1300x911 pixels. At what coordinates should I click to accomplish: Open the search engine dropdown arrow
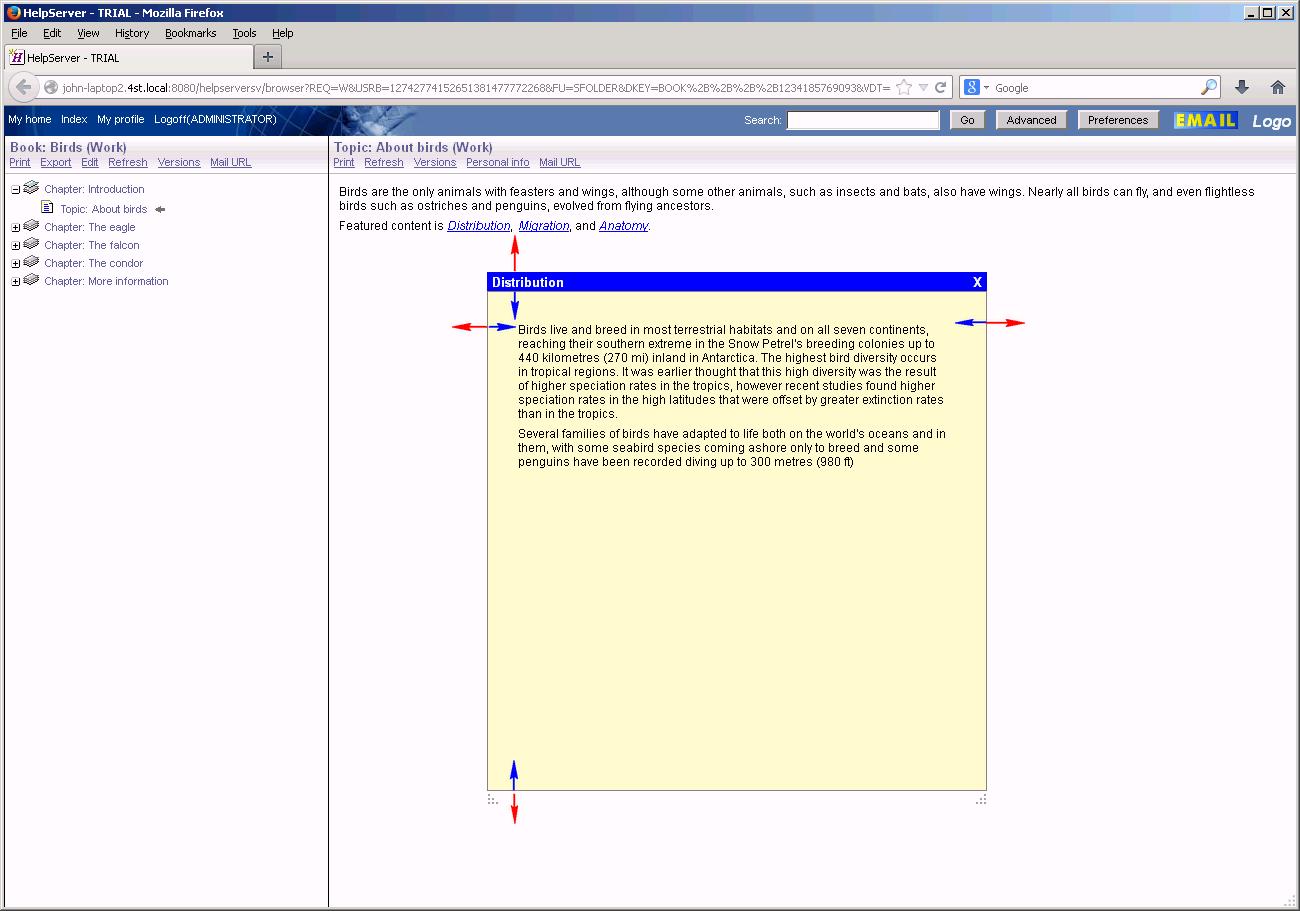tap(983, 87)
